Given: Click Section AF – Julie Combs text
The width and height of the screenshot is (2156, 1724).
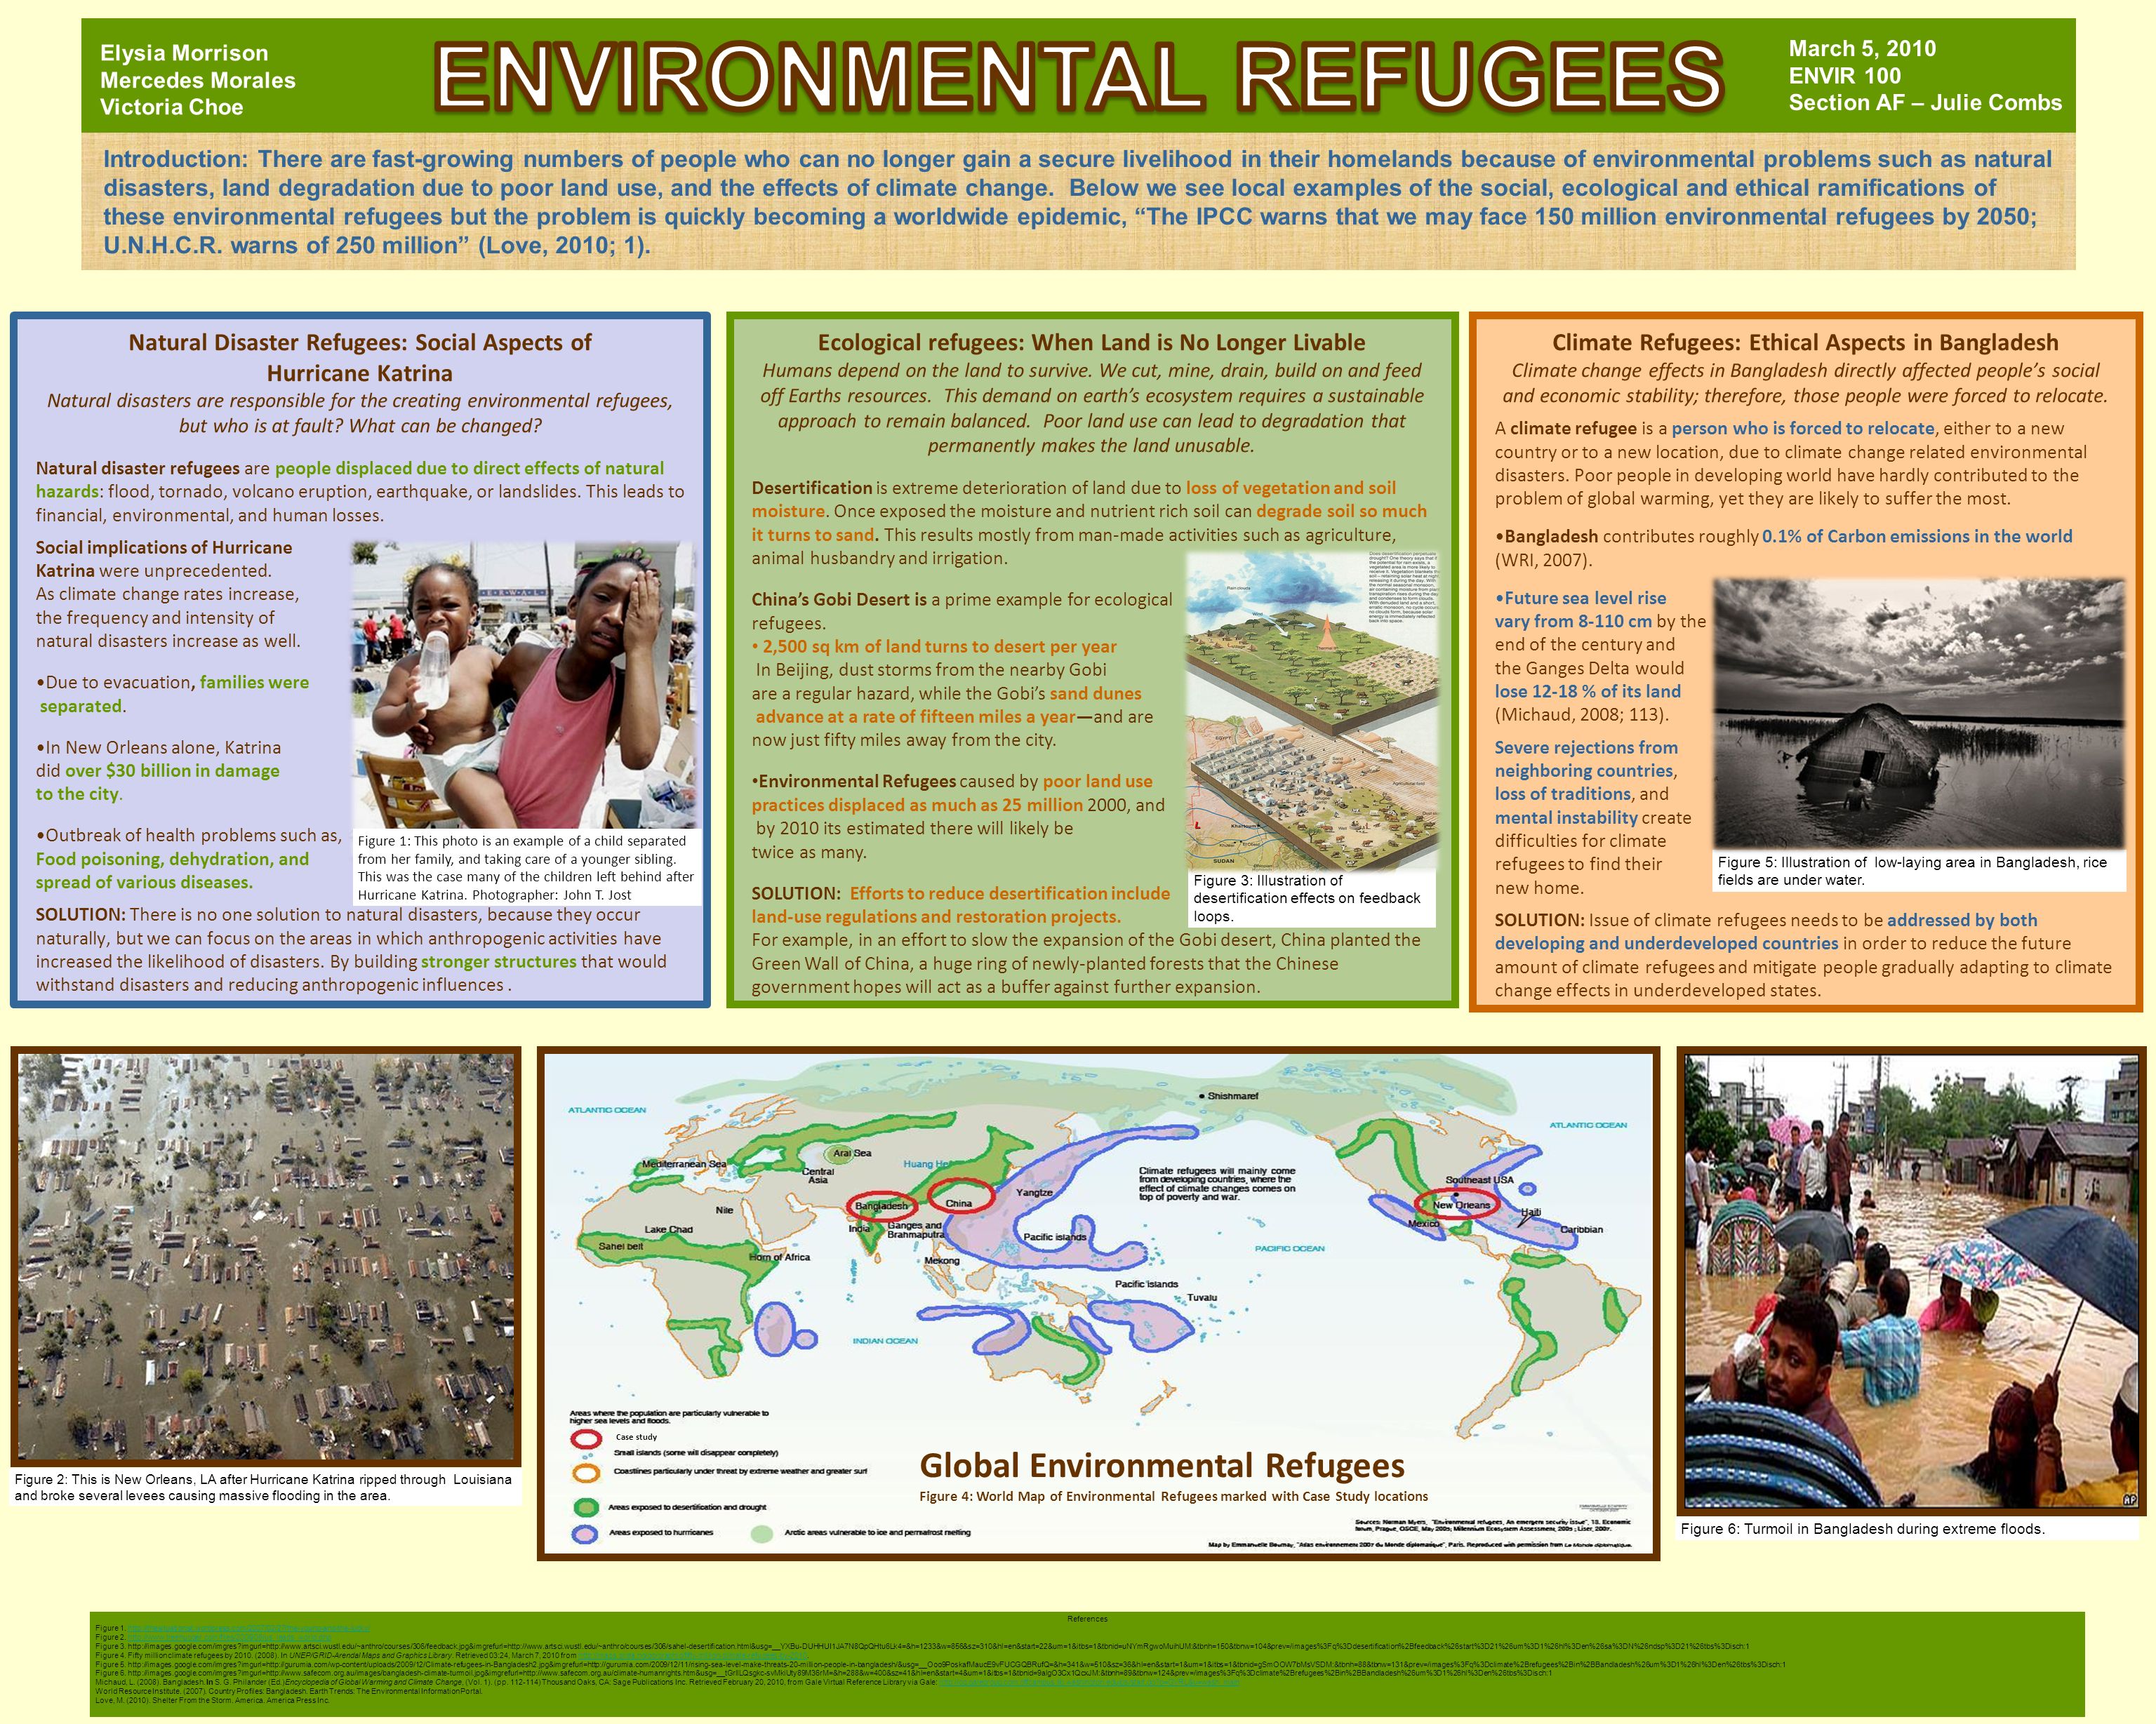Looking at the screenshot, I should pos(1925,103).
